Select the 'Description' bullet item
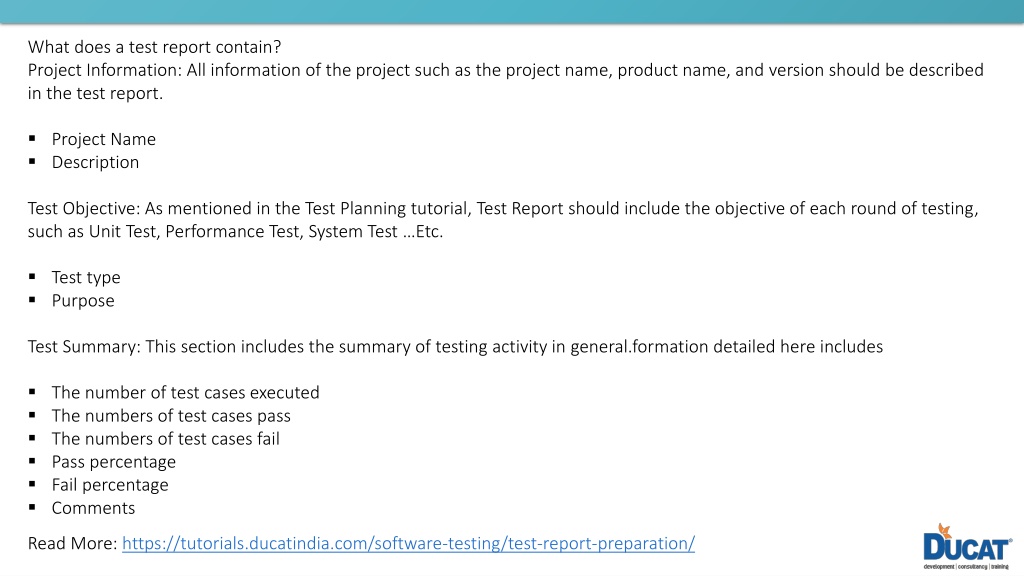 [x=95, y=162]
